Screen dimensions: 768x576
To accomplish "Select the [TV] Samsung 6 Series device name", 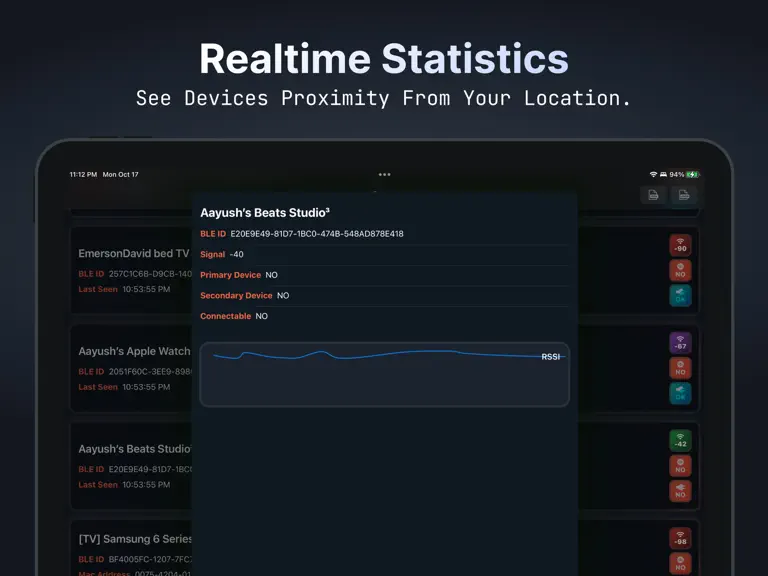I will 135,539.
